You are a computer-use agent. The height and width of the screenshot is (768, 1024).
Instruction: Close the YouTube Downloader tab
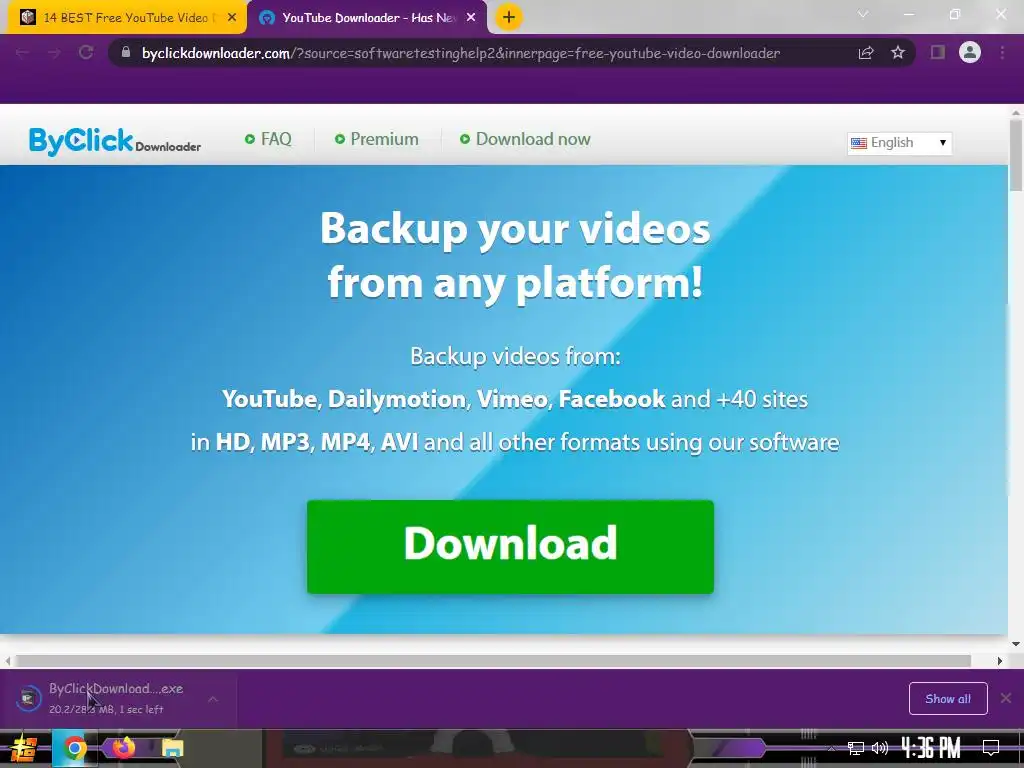click(471, 18)
